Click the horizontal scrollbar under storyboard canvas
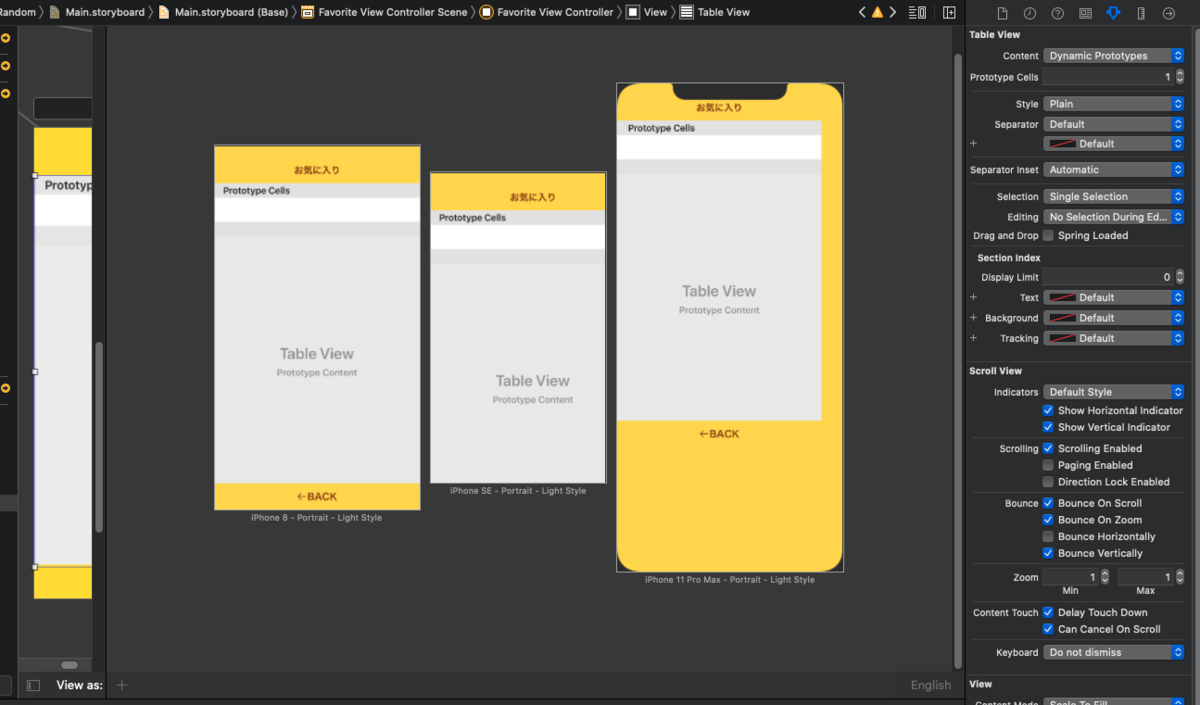 [x=69, y=665]
